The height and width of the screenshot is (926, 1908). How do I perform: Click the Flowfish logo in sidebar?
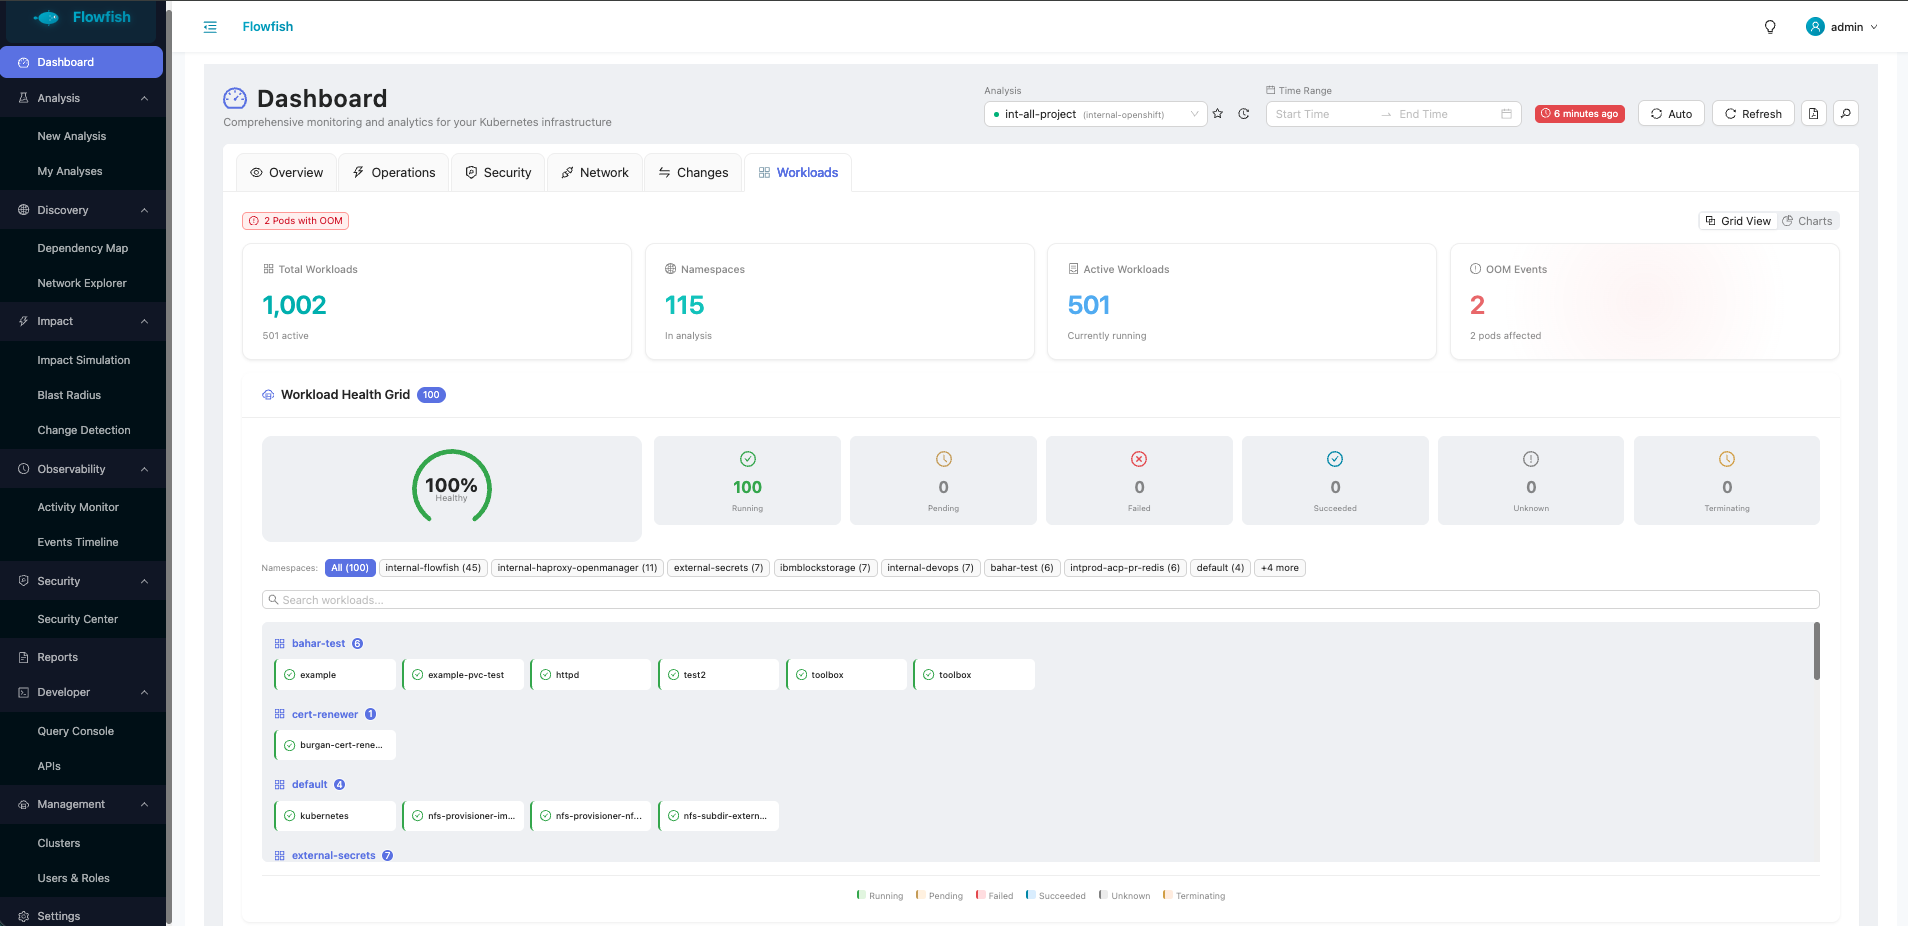coord(83,18)
